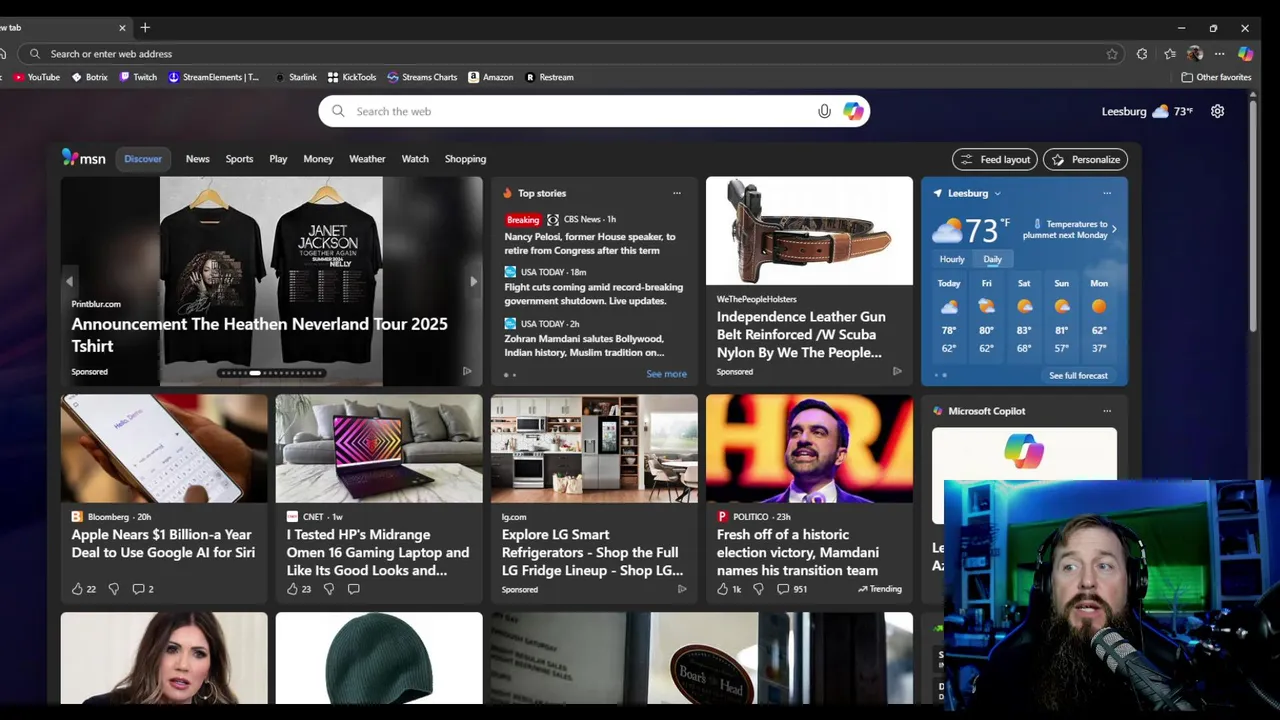This screenshot has height=720, width=1280.
Task: Dislike the HP Omen CNET article
Action: coord(328,589)
